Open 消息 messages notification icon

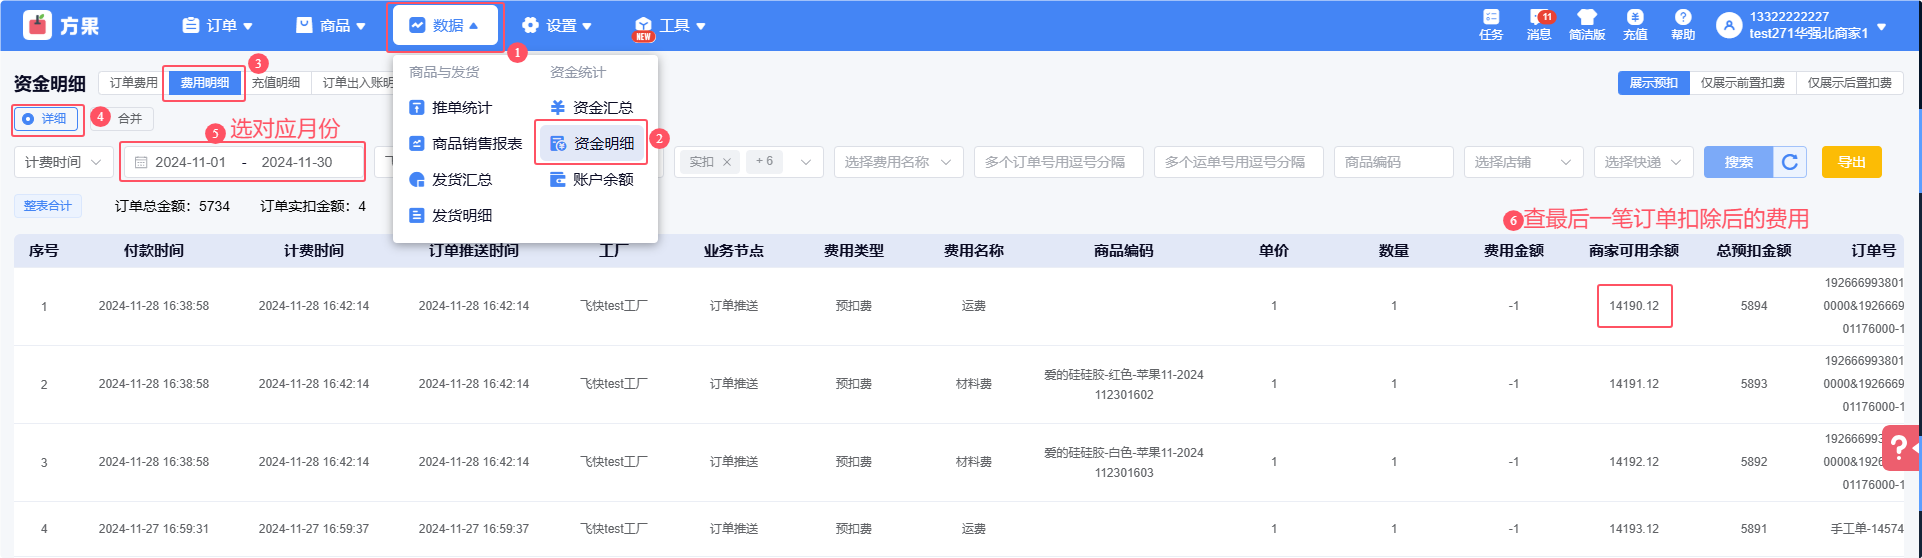[1538, 18]
